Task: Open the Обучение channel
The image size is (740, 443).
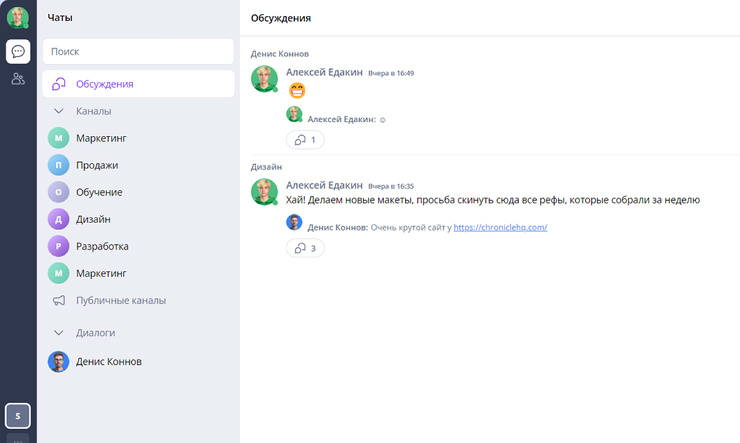Action: 99,192
